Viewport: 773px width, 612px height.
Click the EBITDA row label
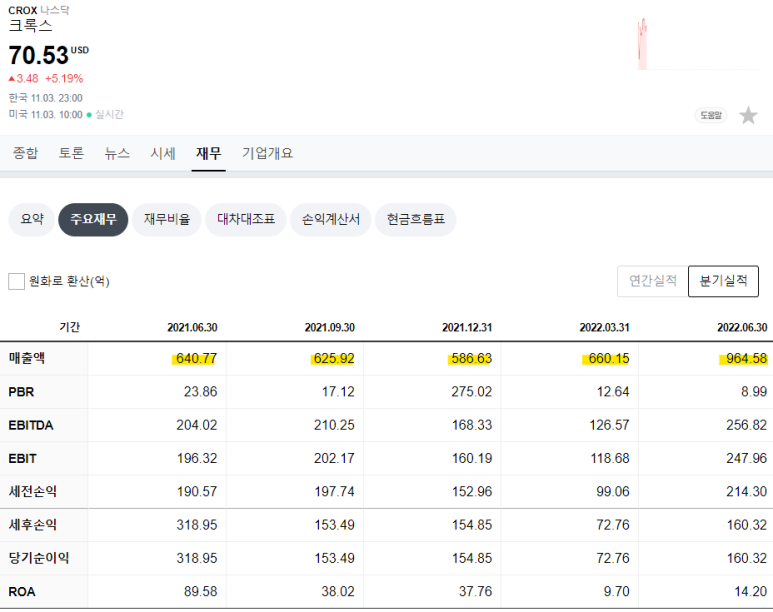(31, 425)
